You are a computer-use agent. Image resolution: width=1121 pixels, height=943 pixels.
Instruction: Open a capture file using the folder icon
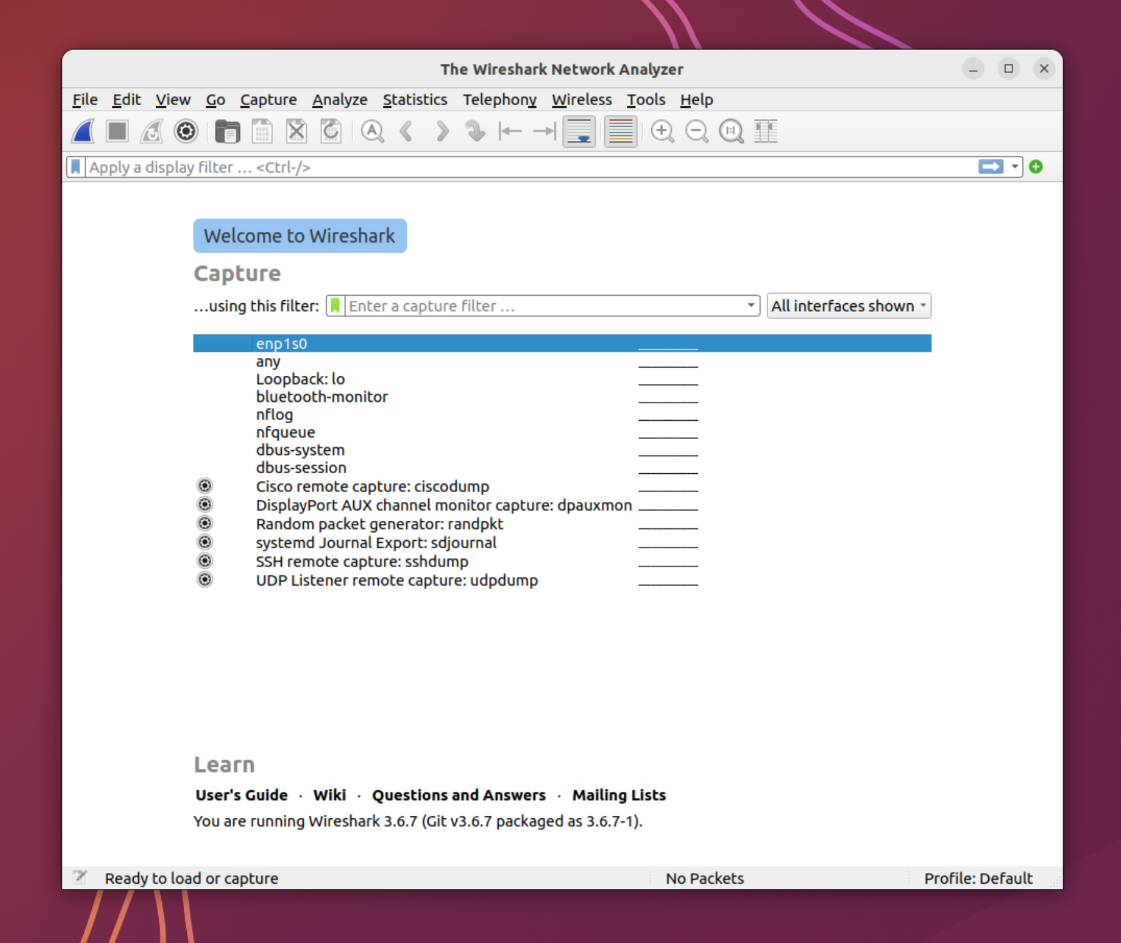pyautogui.click(x=227, y=132)
